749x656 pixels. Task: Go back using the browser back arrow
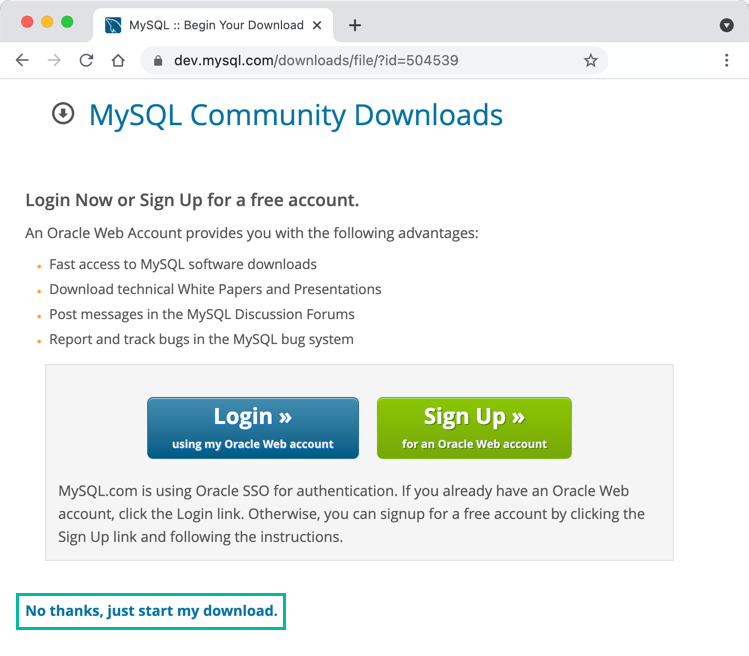point(22,60)
